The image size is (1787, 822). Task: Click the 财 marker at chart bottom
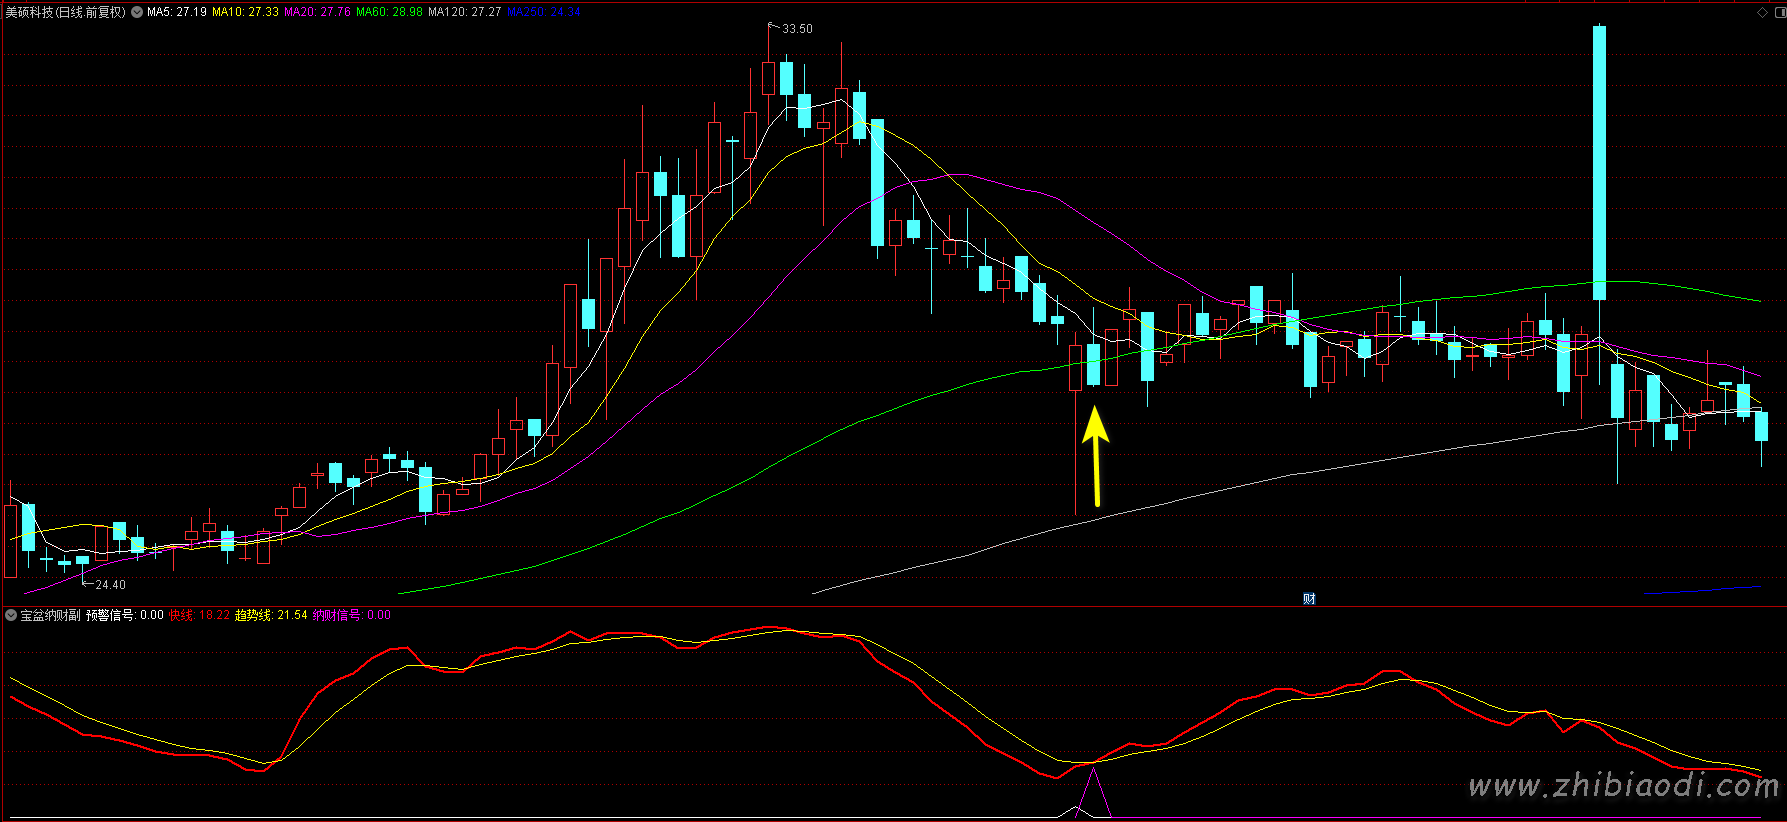point(1309,599)
